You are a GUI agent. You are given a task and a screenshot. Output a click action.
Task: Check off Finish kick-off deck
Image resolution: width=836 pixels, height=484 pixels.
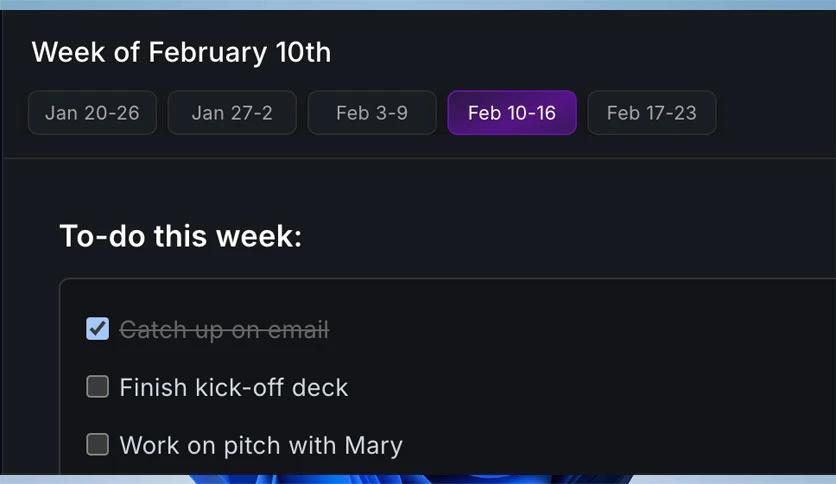point(98,386)
